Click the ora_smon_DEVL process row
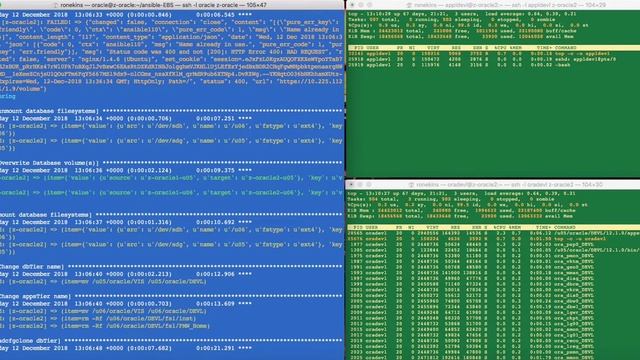 point(471,330)
